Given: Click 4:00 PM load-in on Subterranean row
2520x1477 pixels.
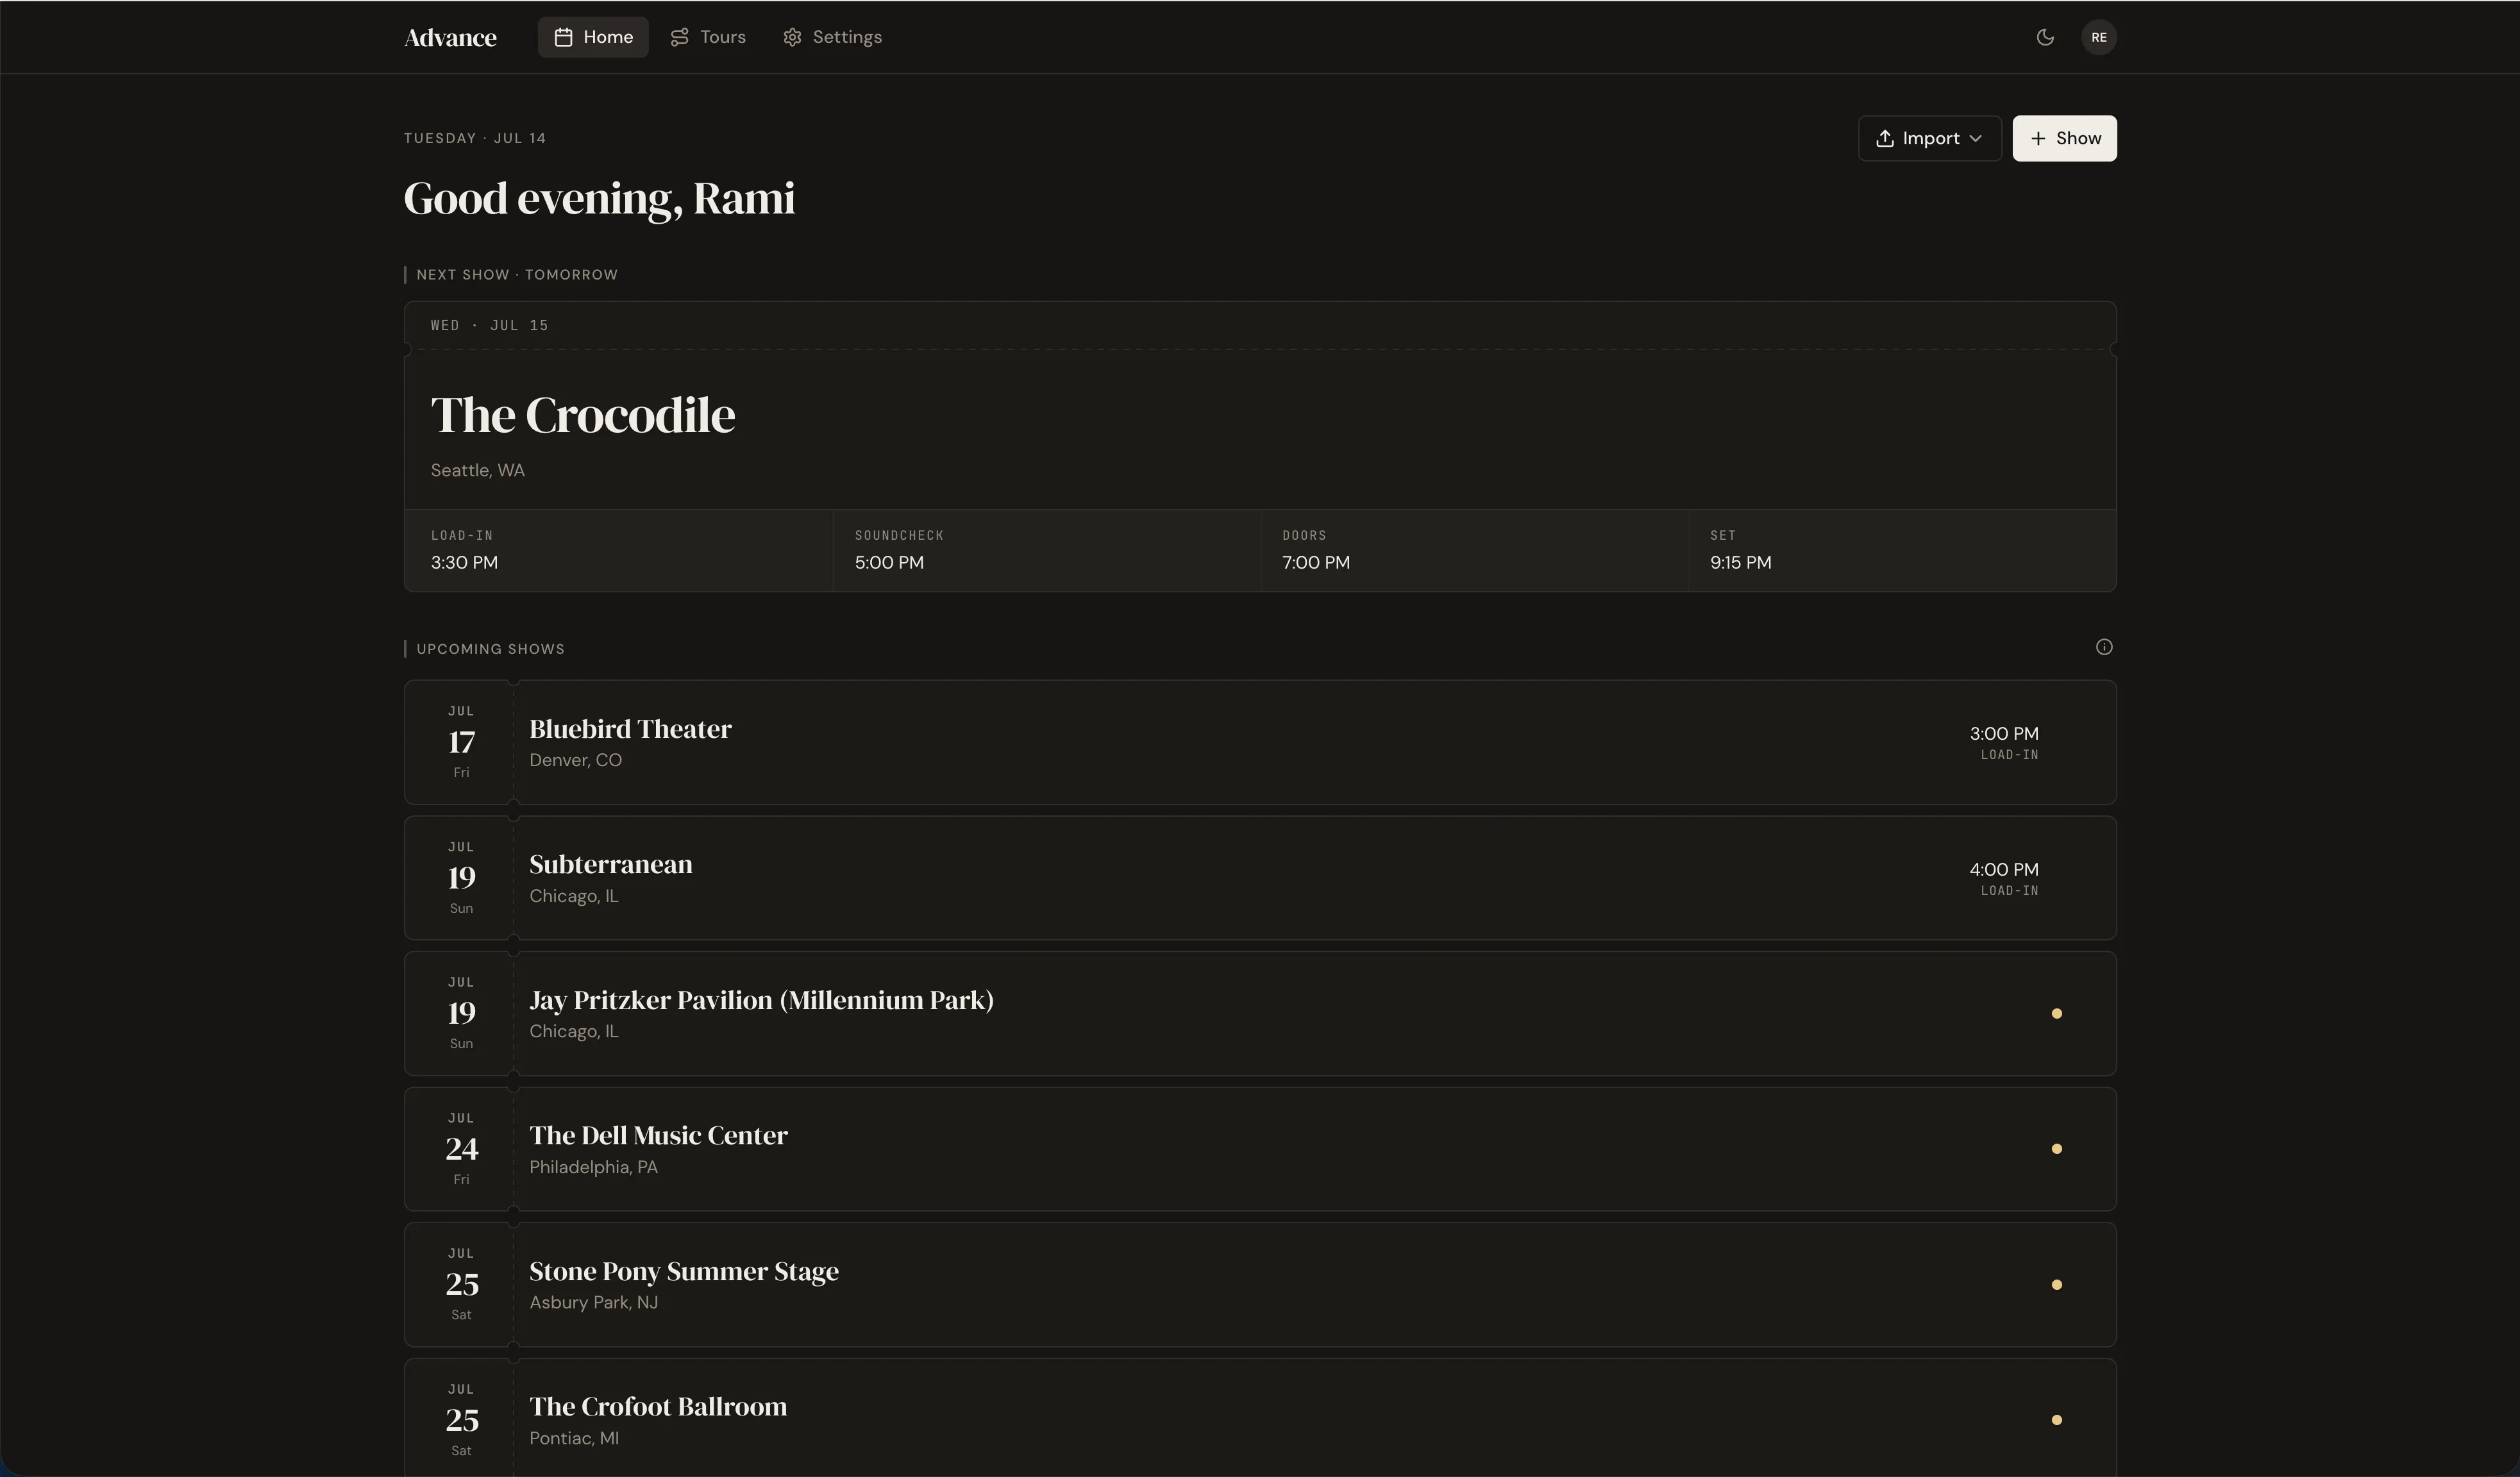Looking at the screenshot, I should 2003,878.
